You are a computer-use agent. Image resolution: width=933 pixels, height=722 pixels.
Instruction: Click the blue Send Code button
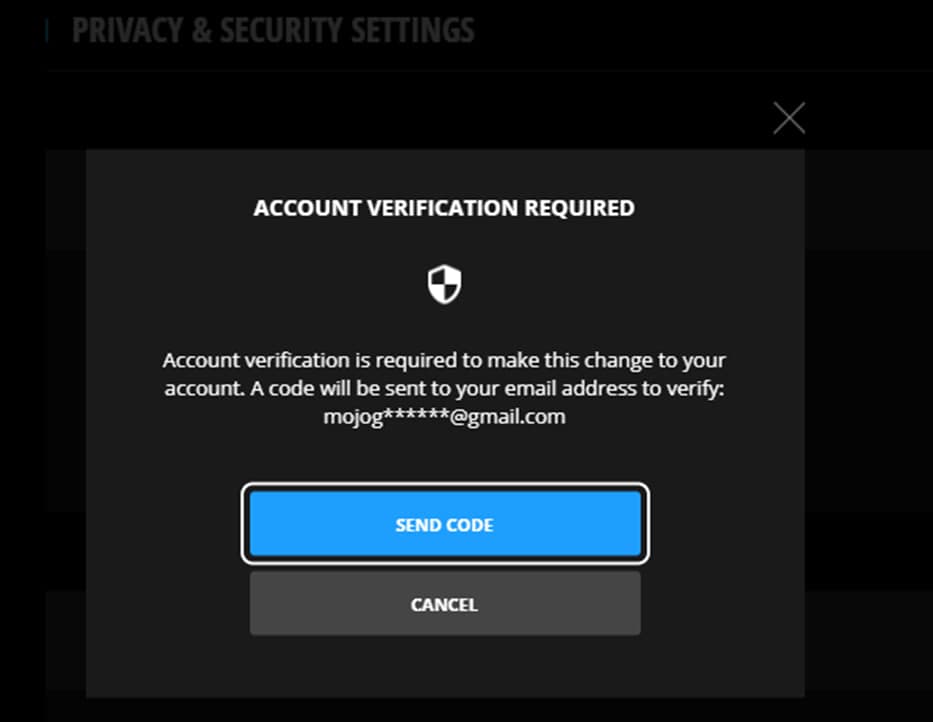(445, 524)
